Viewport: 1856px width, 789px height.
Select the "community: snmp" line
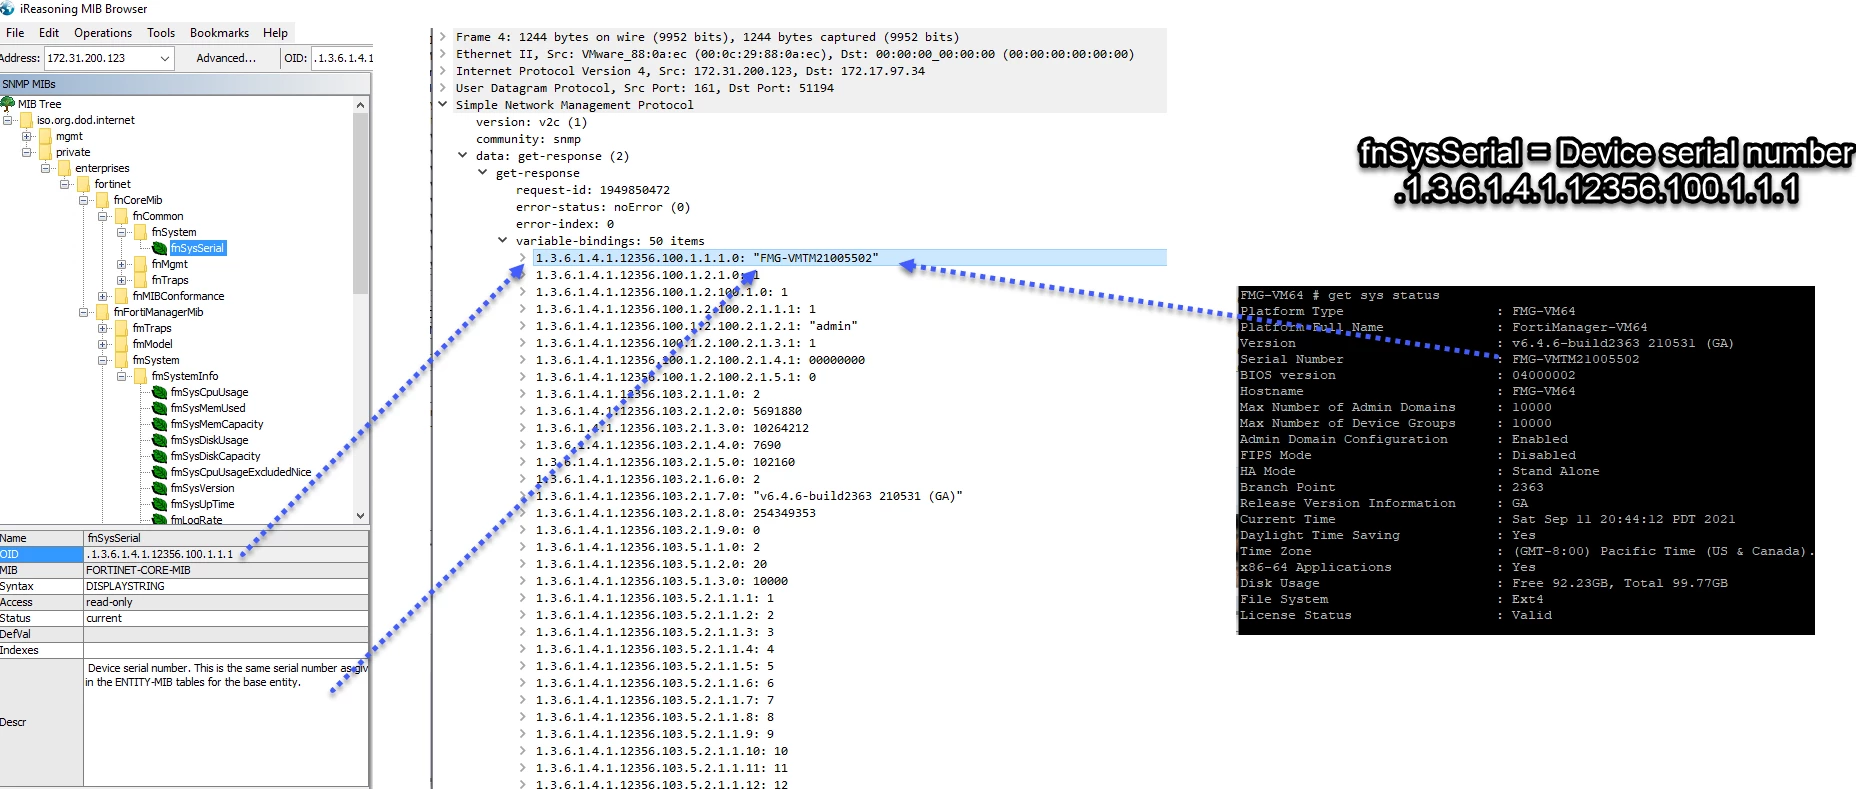528,139
